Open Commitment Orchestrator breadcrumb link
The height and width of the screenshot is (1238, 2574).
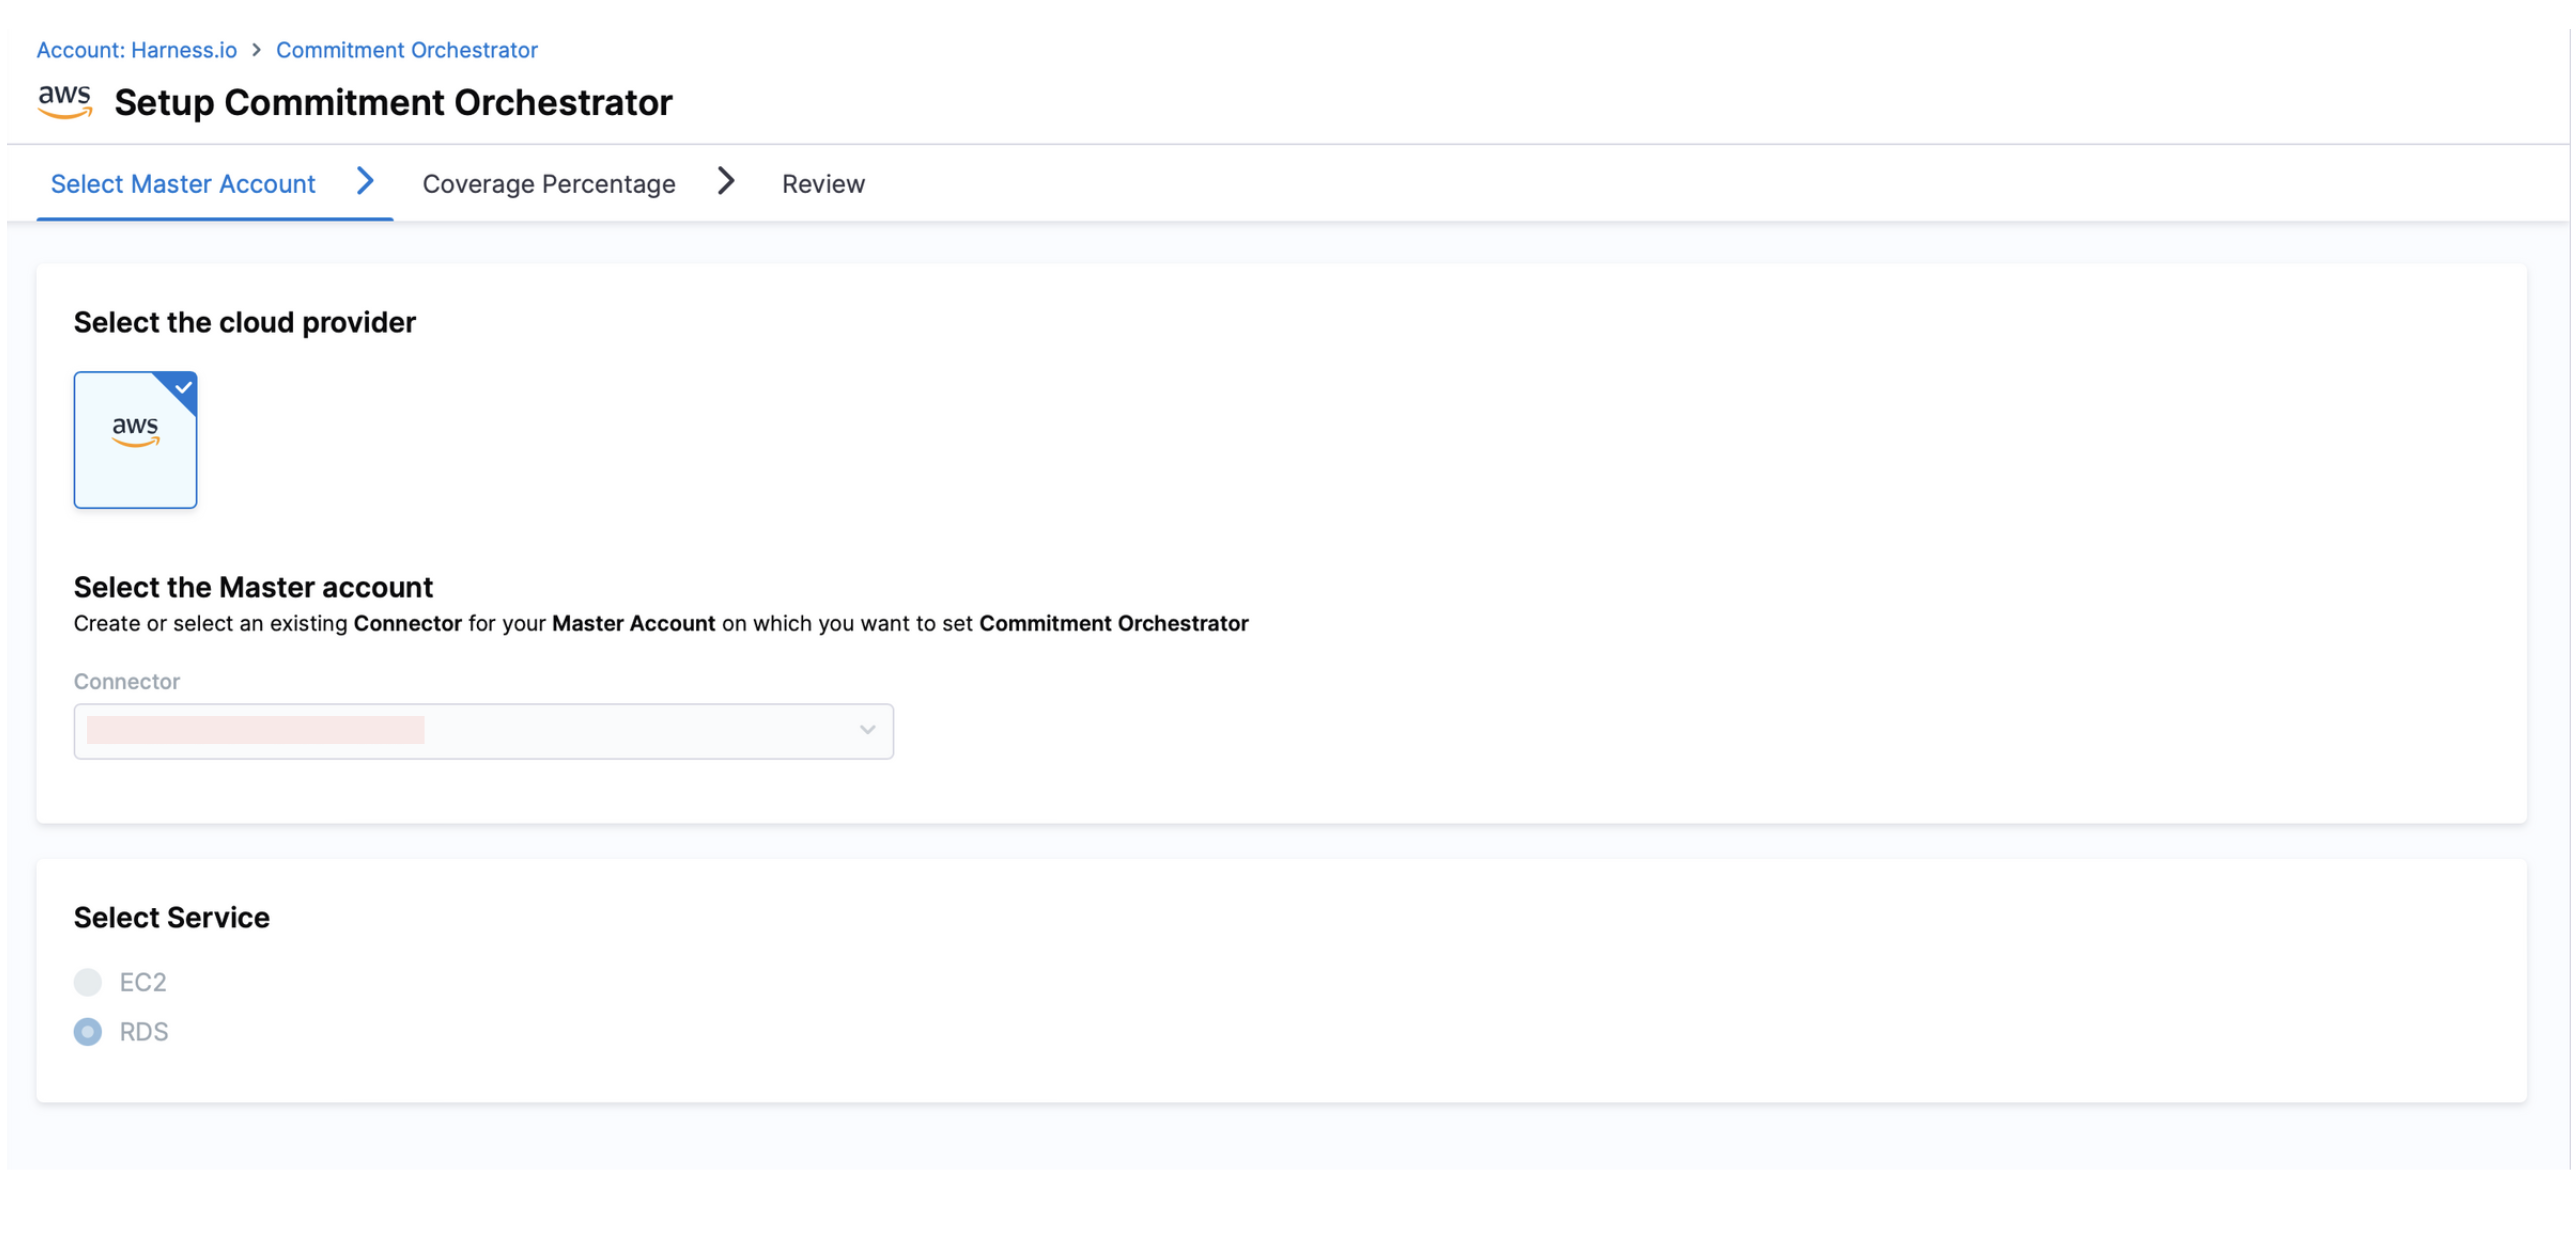click(406, 50)
